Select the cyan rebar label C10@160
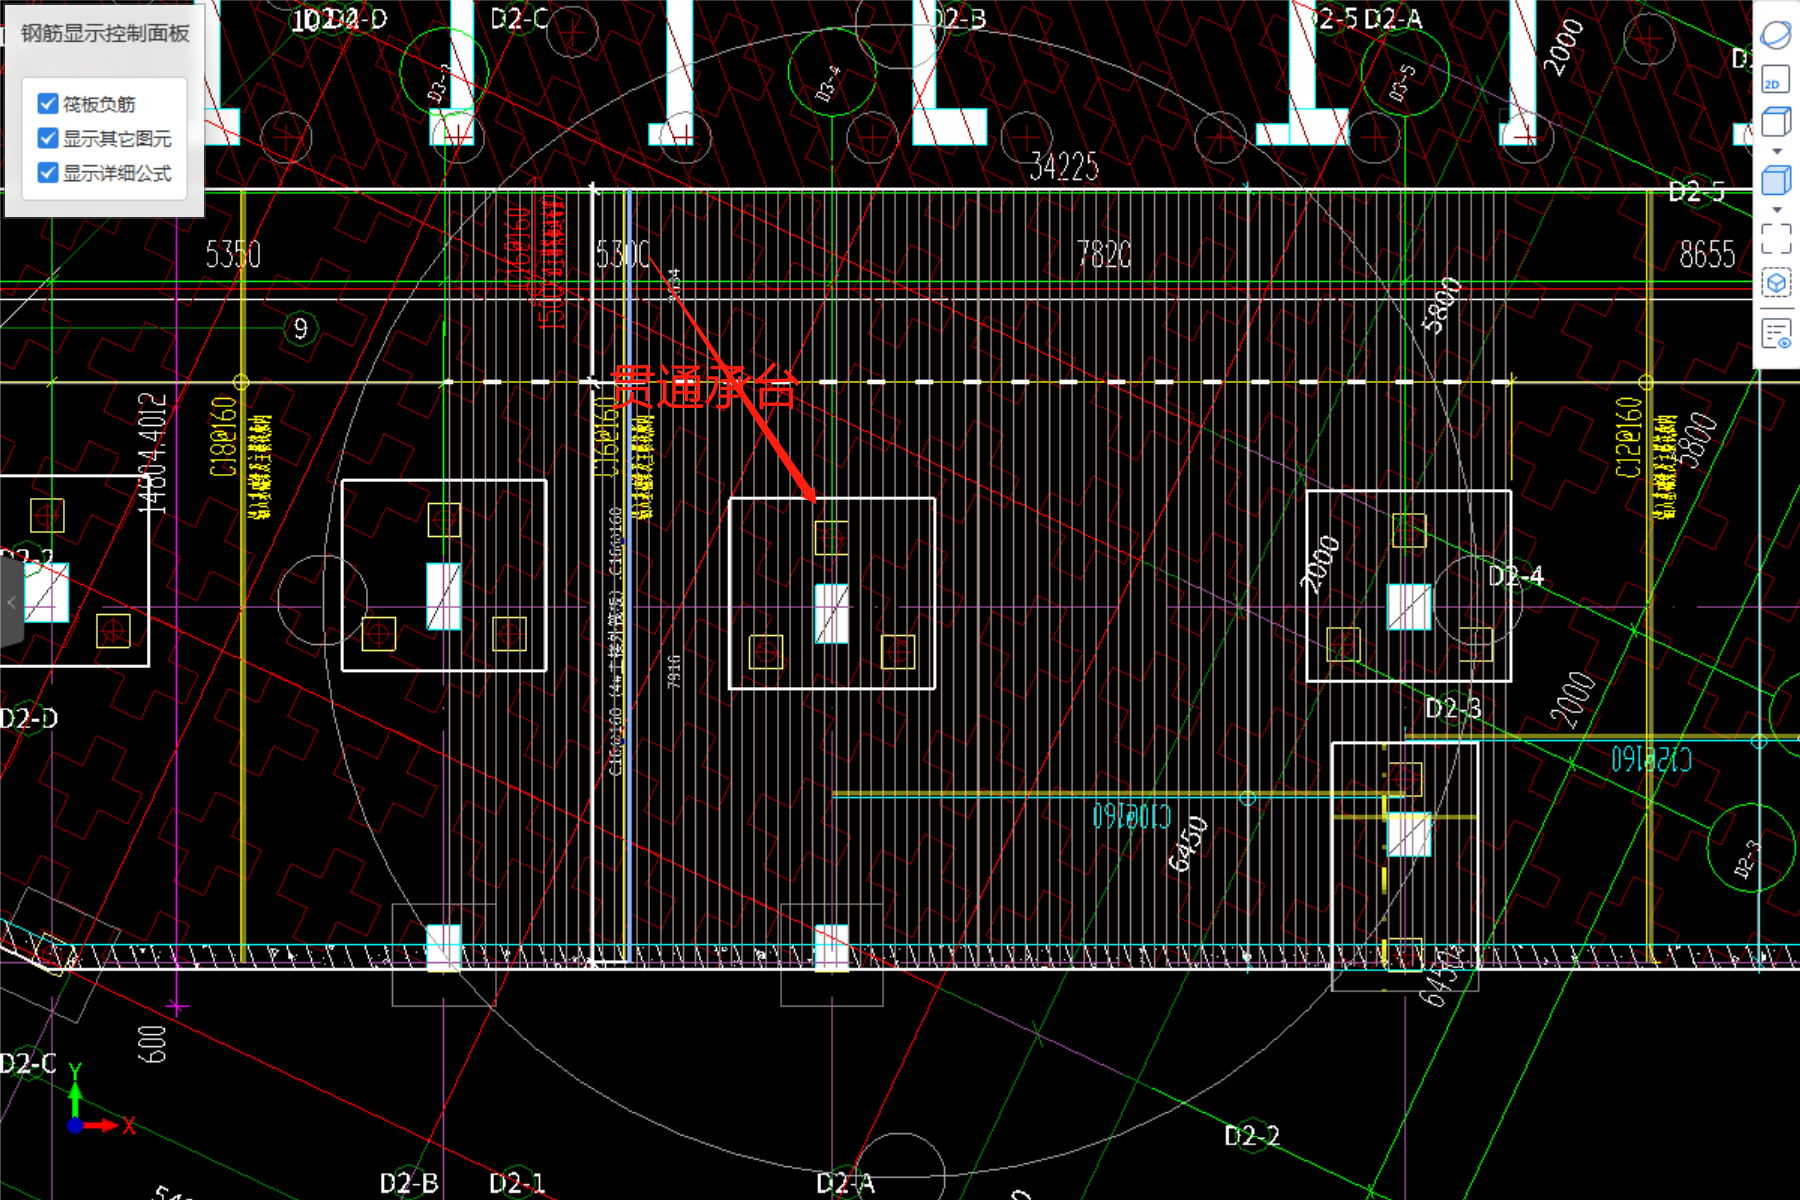The width and height of the screenshot is (1800, 1200). tap(1131, 817)
